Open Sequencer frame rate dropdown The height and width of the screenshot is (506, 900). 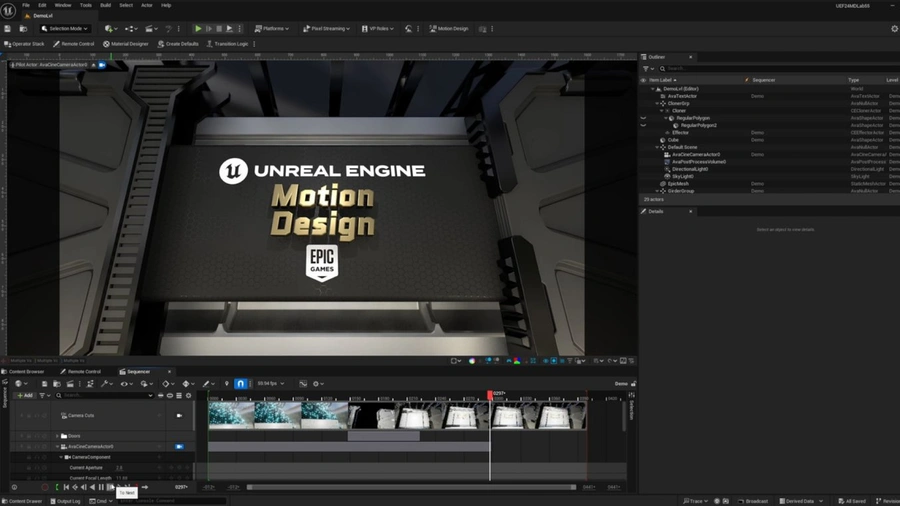[x=270, y=384]
